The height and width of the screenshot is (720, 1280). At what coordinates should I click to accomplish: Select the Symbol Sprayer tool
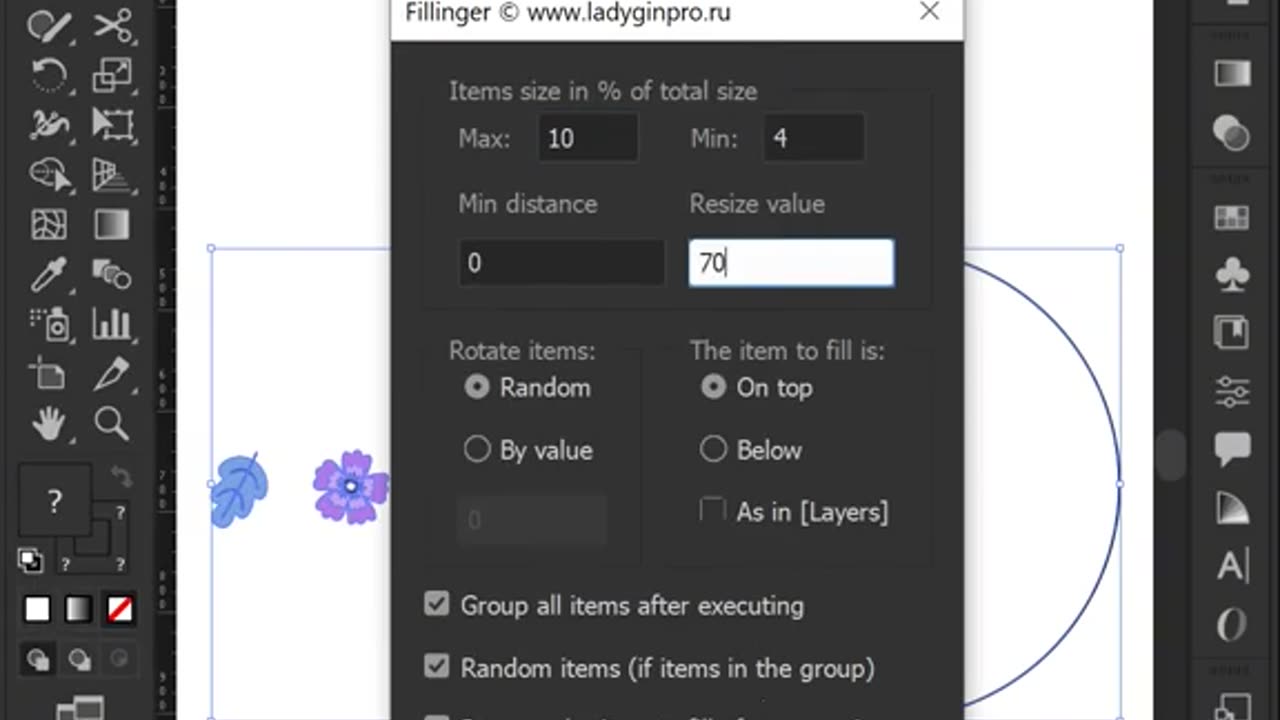pos(48,324)
